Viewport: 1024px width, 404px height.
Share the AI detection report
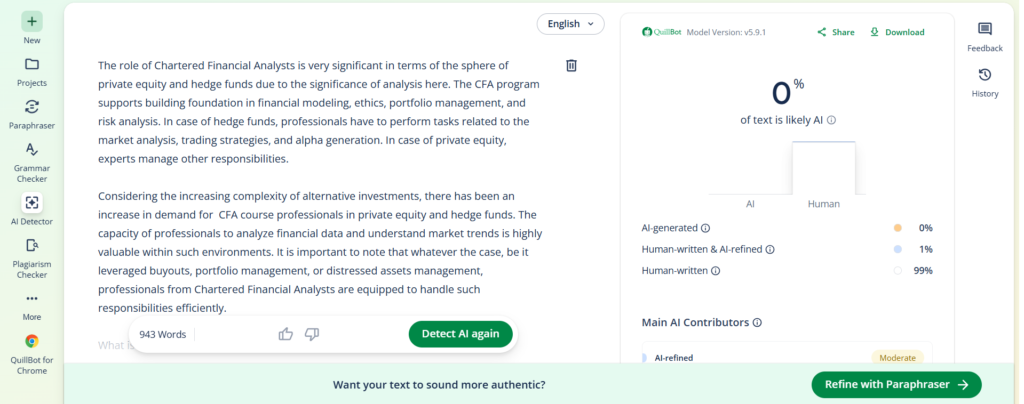pyautogui.click(x=836, y=32)
